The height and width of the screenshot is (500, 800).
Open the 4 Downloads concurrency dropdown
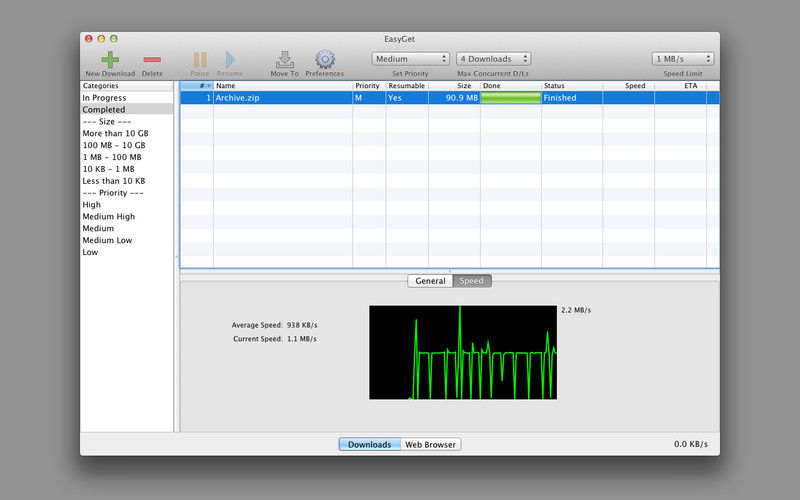tap(493, 59)
